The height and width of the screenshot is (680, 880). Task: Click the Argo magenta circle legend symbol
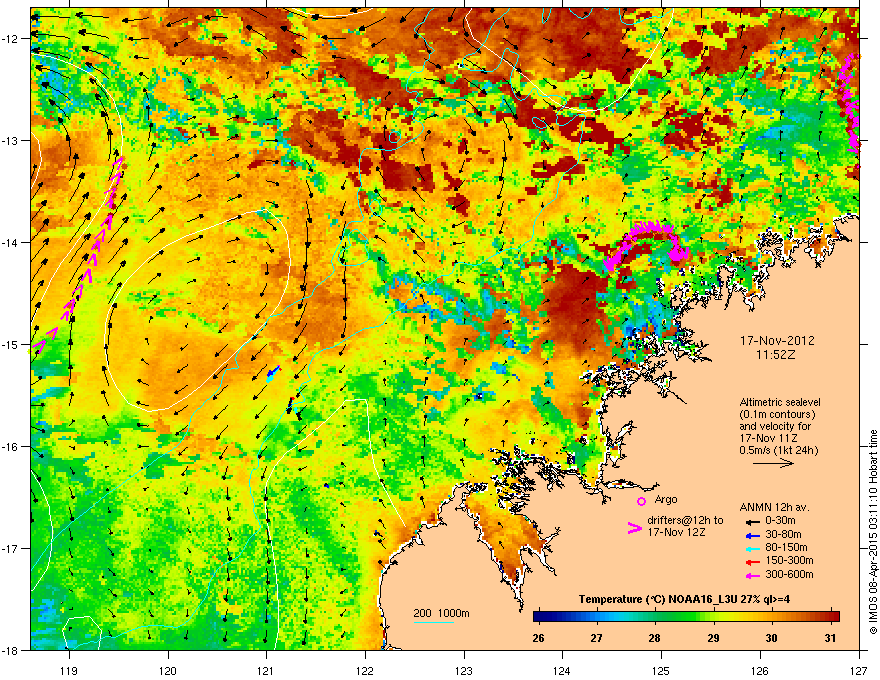641,501
